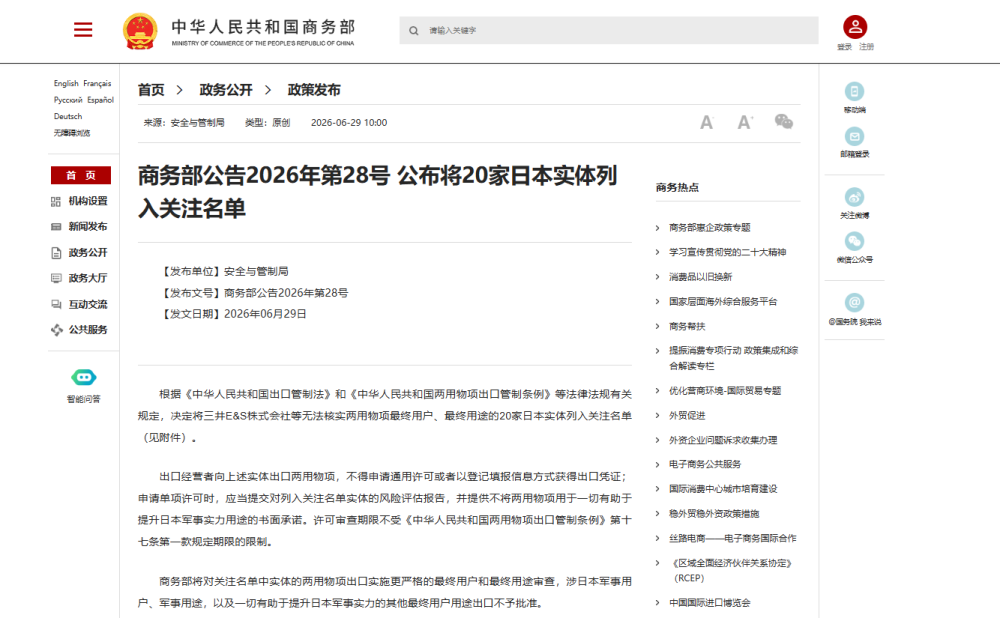Screen dimensions: 1000x618
Task: Click the 机构设置 grid icon
Action: tap(56, 202)
